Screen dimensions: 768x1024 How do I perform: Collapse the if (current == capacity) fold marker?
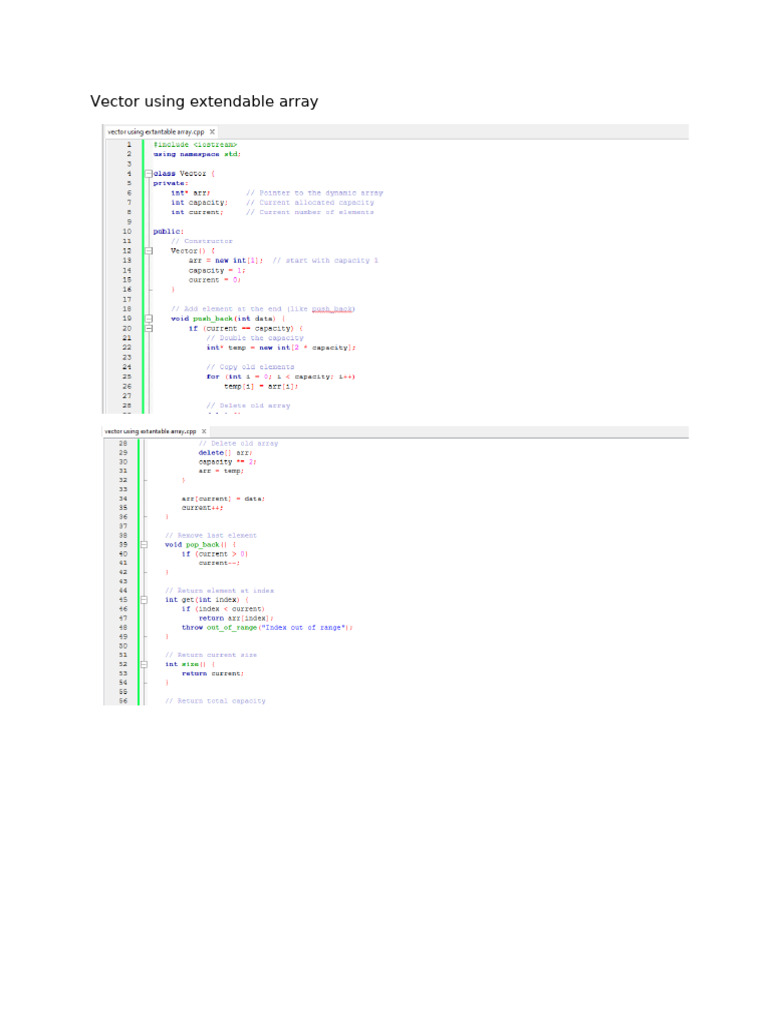coord(149,328)
